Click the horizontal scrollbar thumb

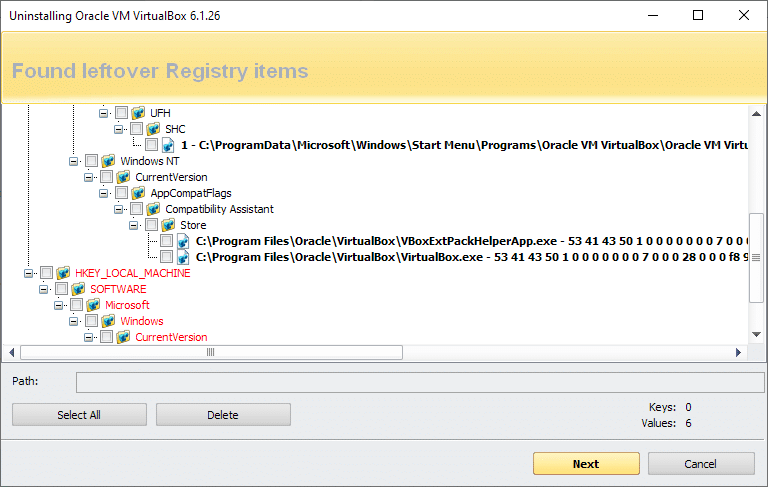pos(211,352)
